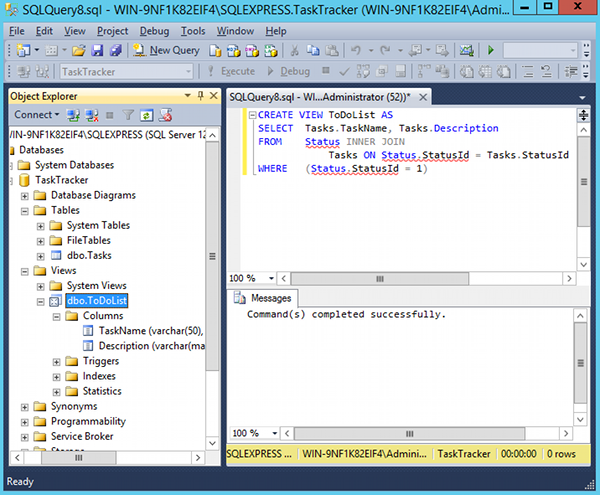Screen dimensions: 600x495
Task: Switch to the Messages tab
Action: click(x=263, y=298)
